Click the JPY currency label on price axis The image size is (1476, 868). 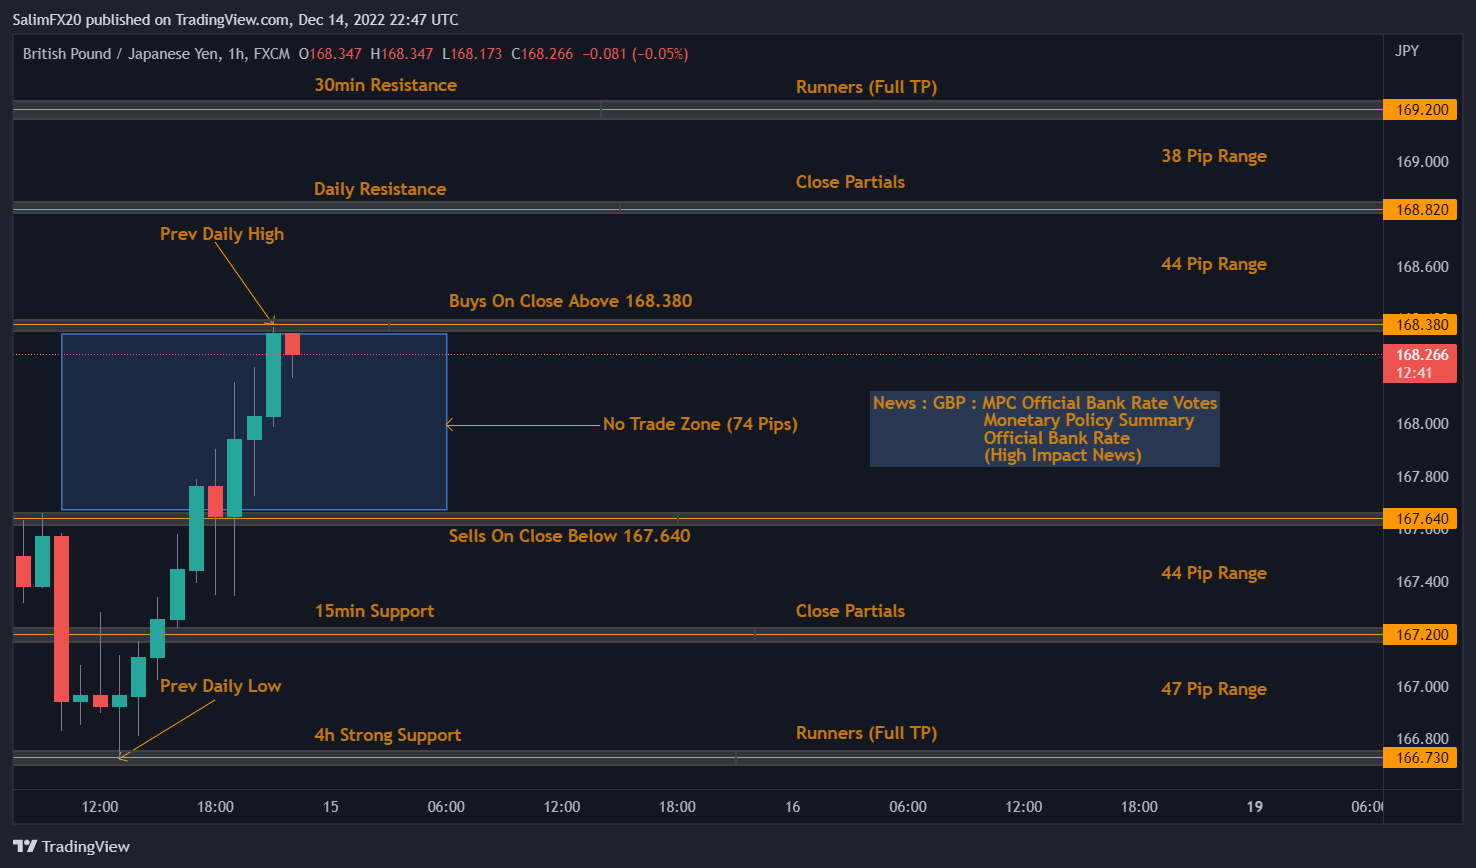1407,51
